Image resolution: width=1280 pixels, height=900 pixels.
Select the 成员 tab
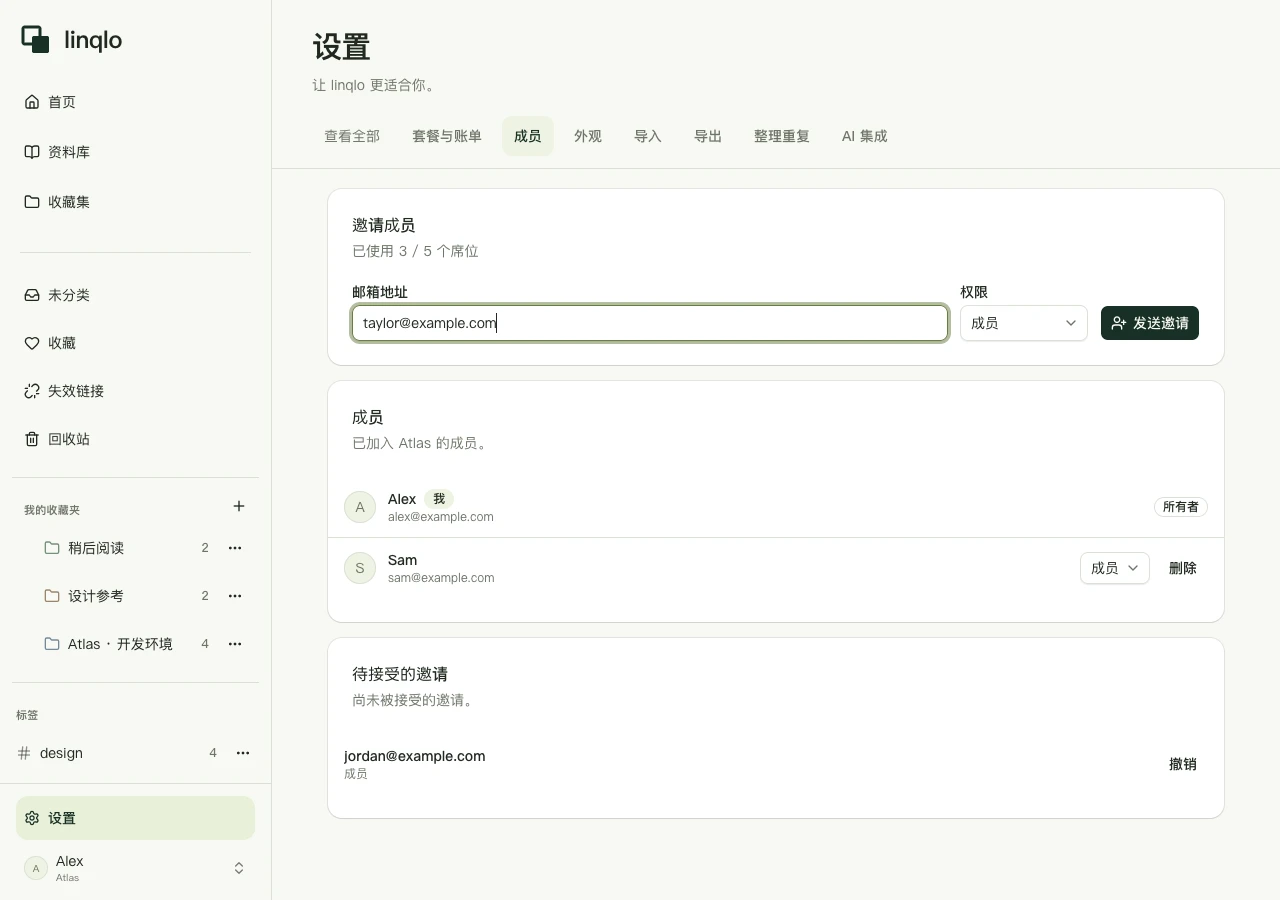coord(528,136)
